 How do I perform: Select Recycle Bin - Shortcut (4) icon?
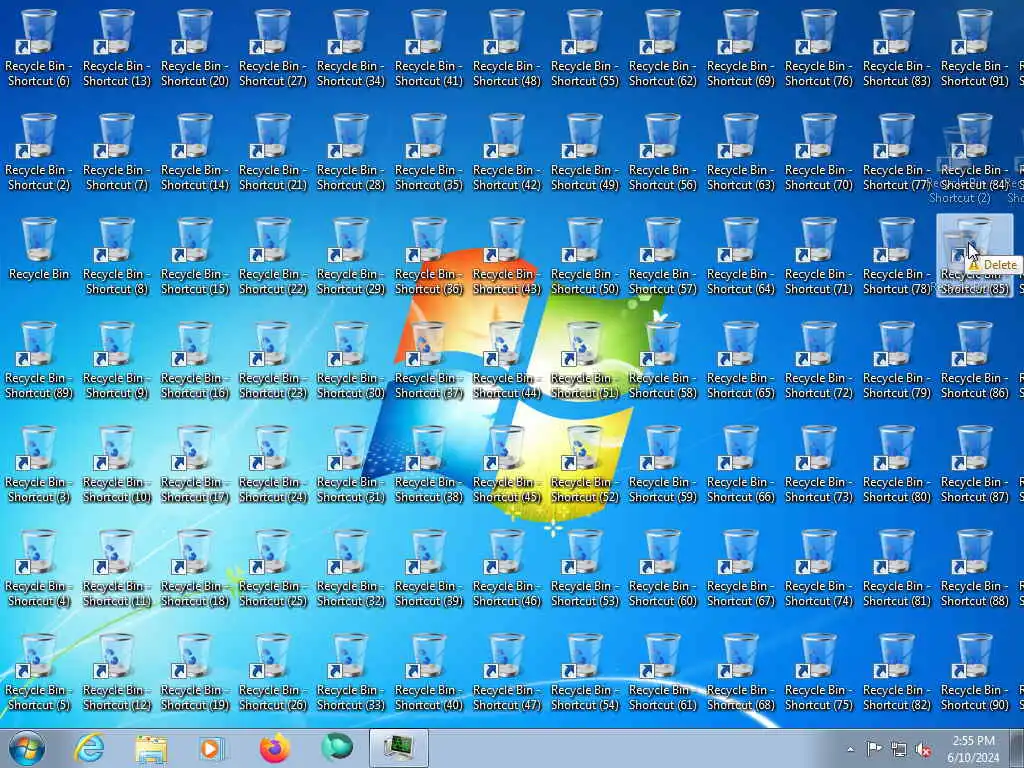[39, 569]
